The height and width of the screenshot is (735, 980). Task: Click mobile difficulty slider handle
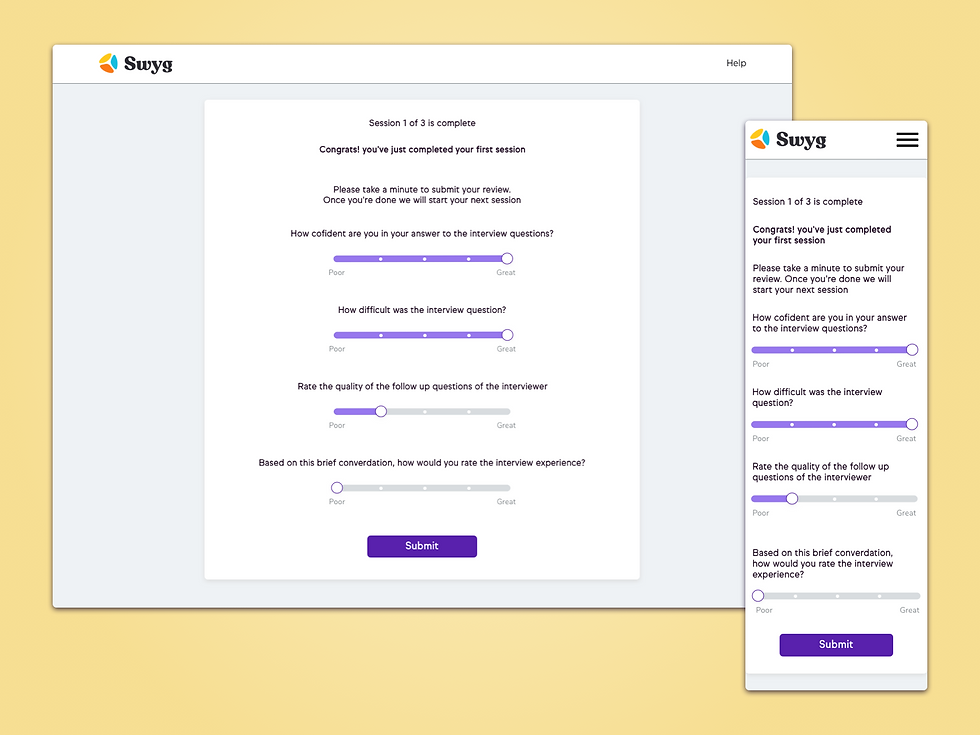point(912,424)
